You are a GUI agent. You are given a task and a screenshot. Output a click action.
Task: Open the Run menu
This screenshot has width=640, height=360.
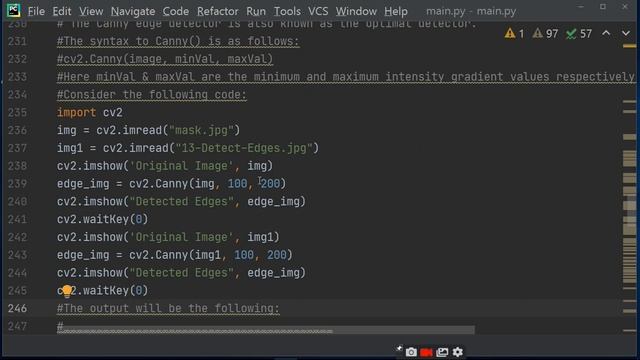tap(256, 11)
